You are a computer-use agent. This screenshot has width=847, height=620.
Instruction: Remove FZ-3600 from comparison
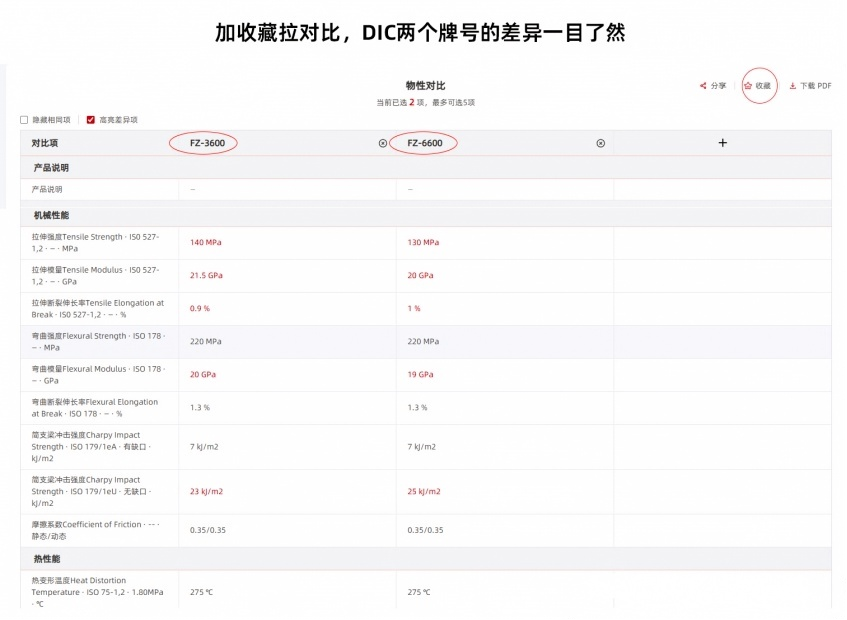tap(382, 143)
